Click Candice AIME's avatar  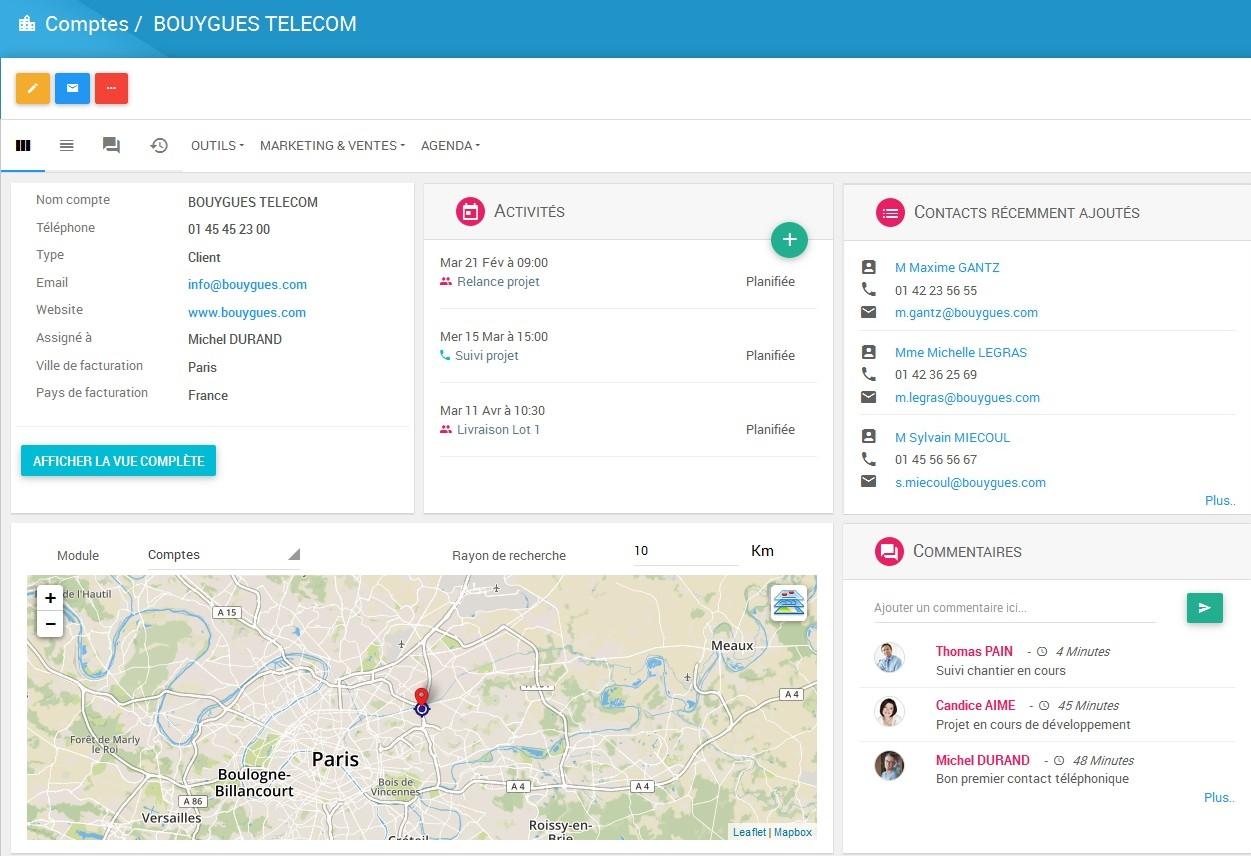889,712
